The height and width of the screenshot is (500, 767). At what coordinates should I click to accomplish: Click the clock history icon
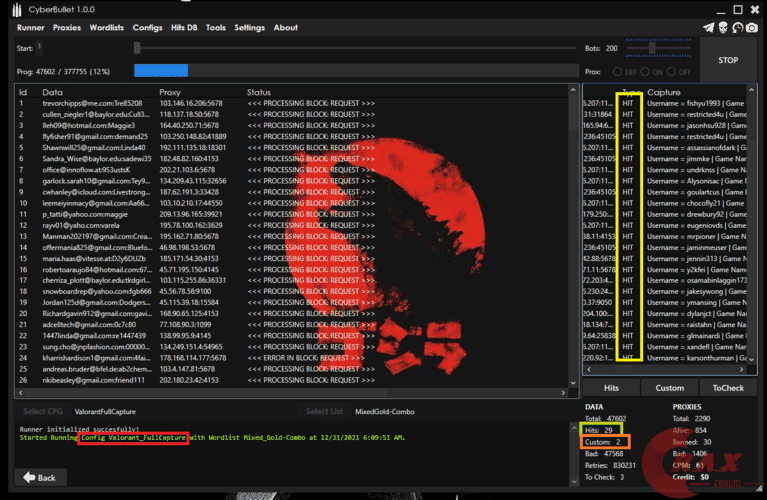point(737,27)
